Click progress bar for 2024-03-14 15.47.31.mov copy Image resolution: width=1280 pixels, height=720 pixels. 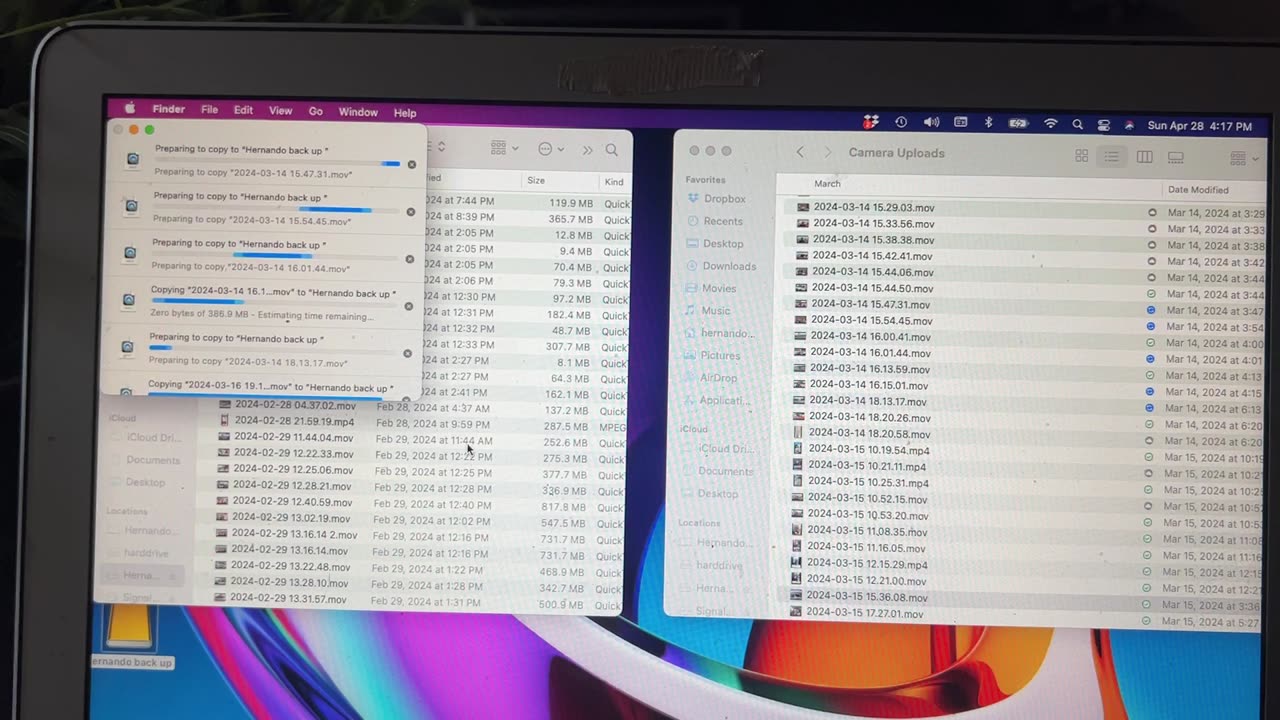277,163
